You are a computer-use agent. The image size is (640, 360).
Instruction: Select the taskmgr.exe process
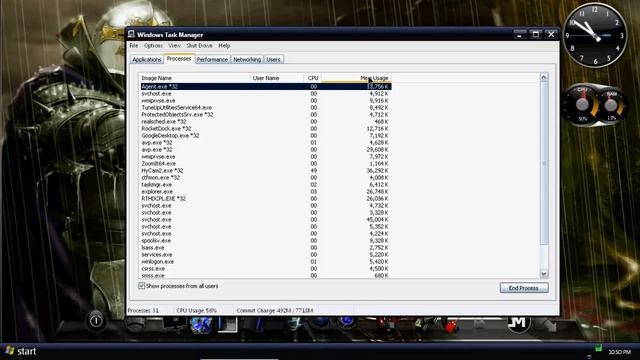(266, 184)
